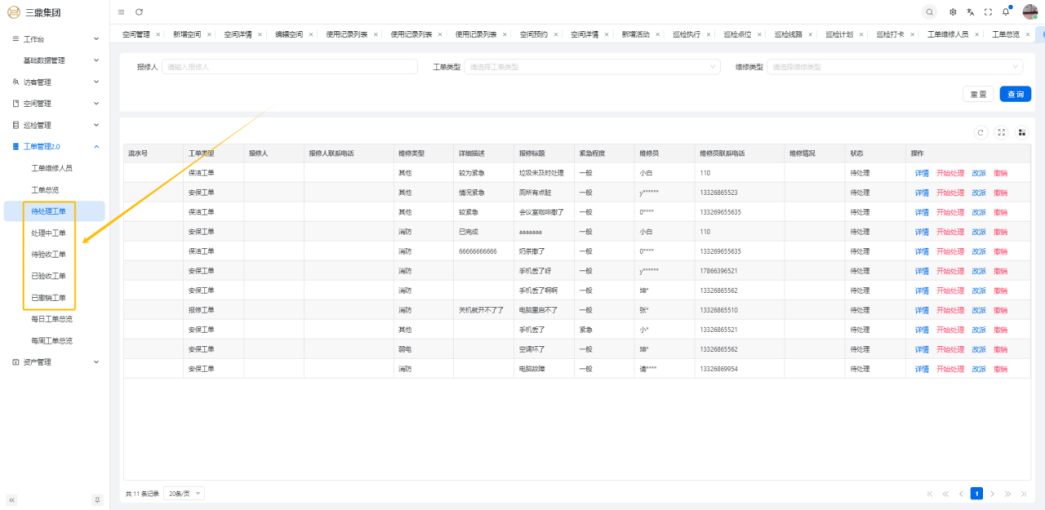Open the 维修类型 dropdown
1045x510 pixels.
pyautogui.click(x=895, y=67)
